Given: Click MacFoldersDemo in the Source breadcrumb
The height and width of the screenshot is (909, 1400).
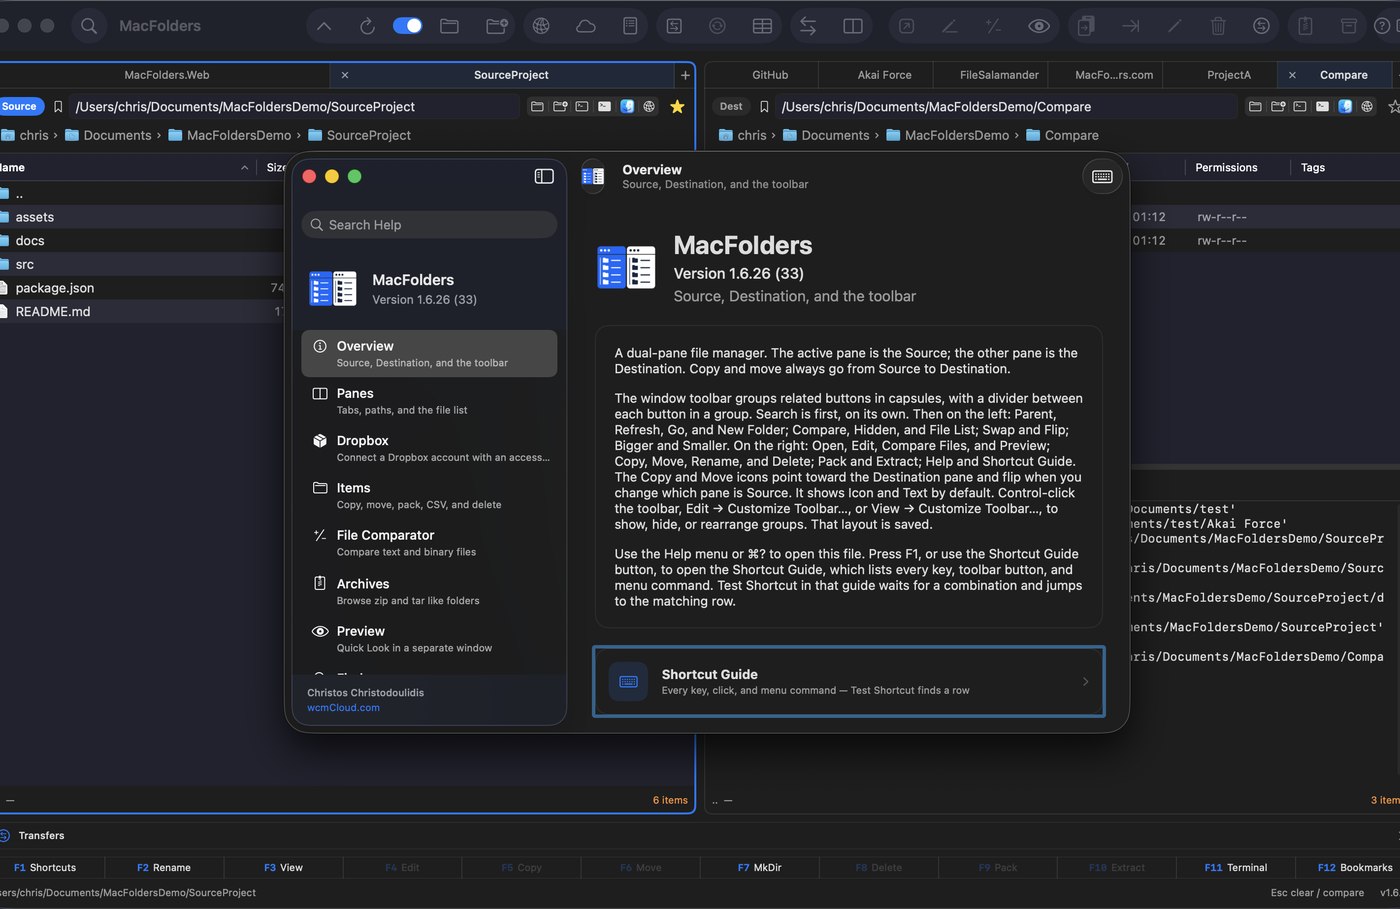Looking at the screenshot, I should (239, 135).
